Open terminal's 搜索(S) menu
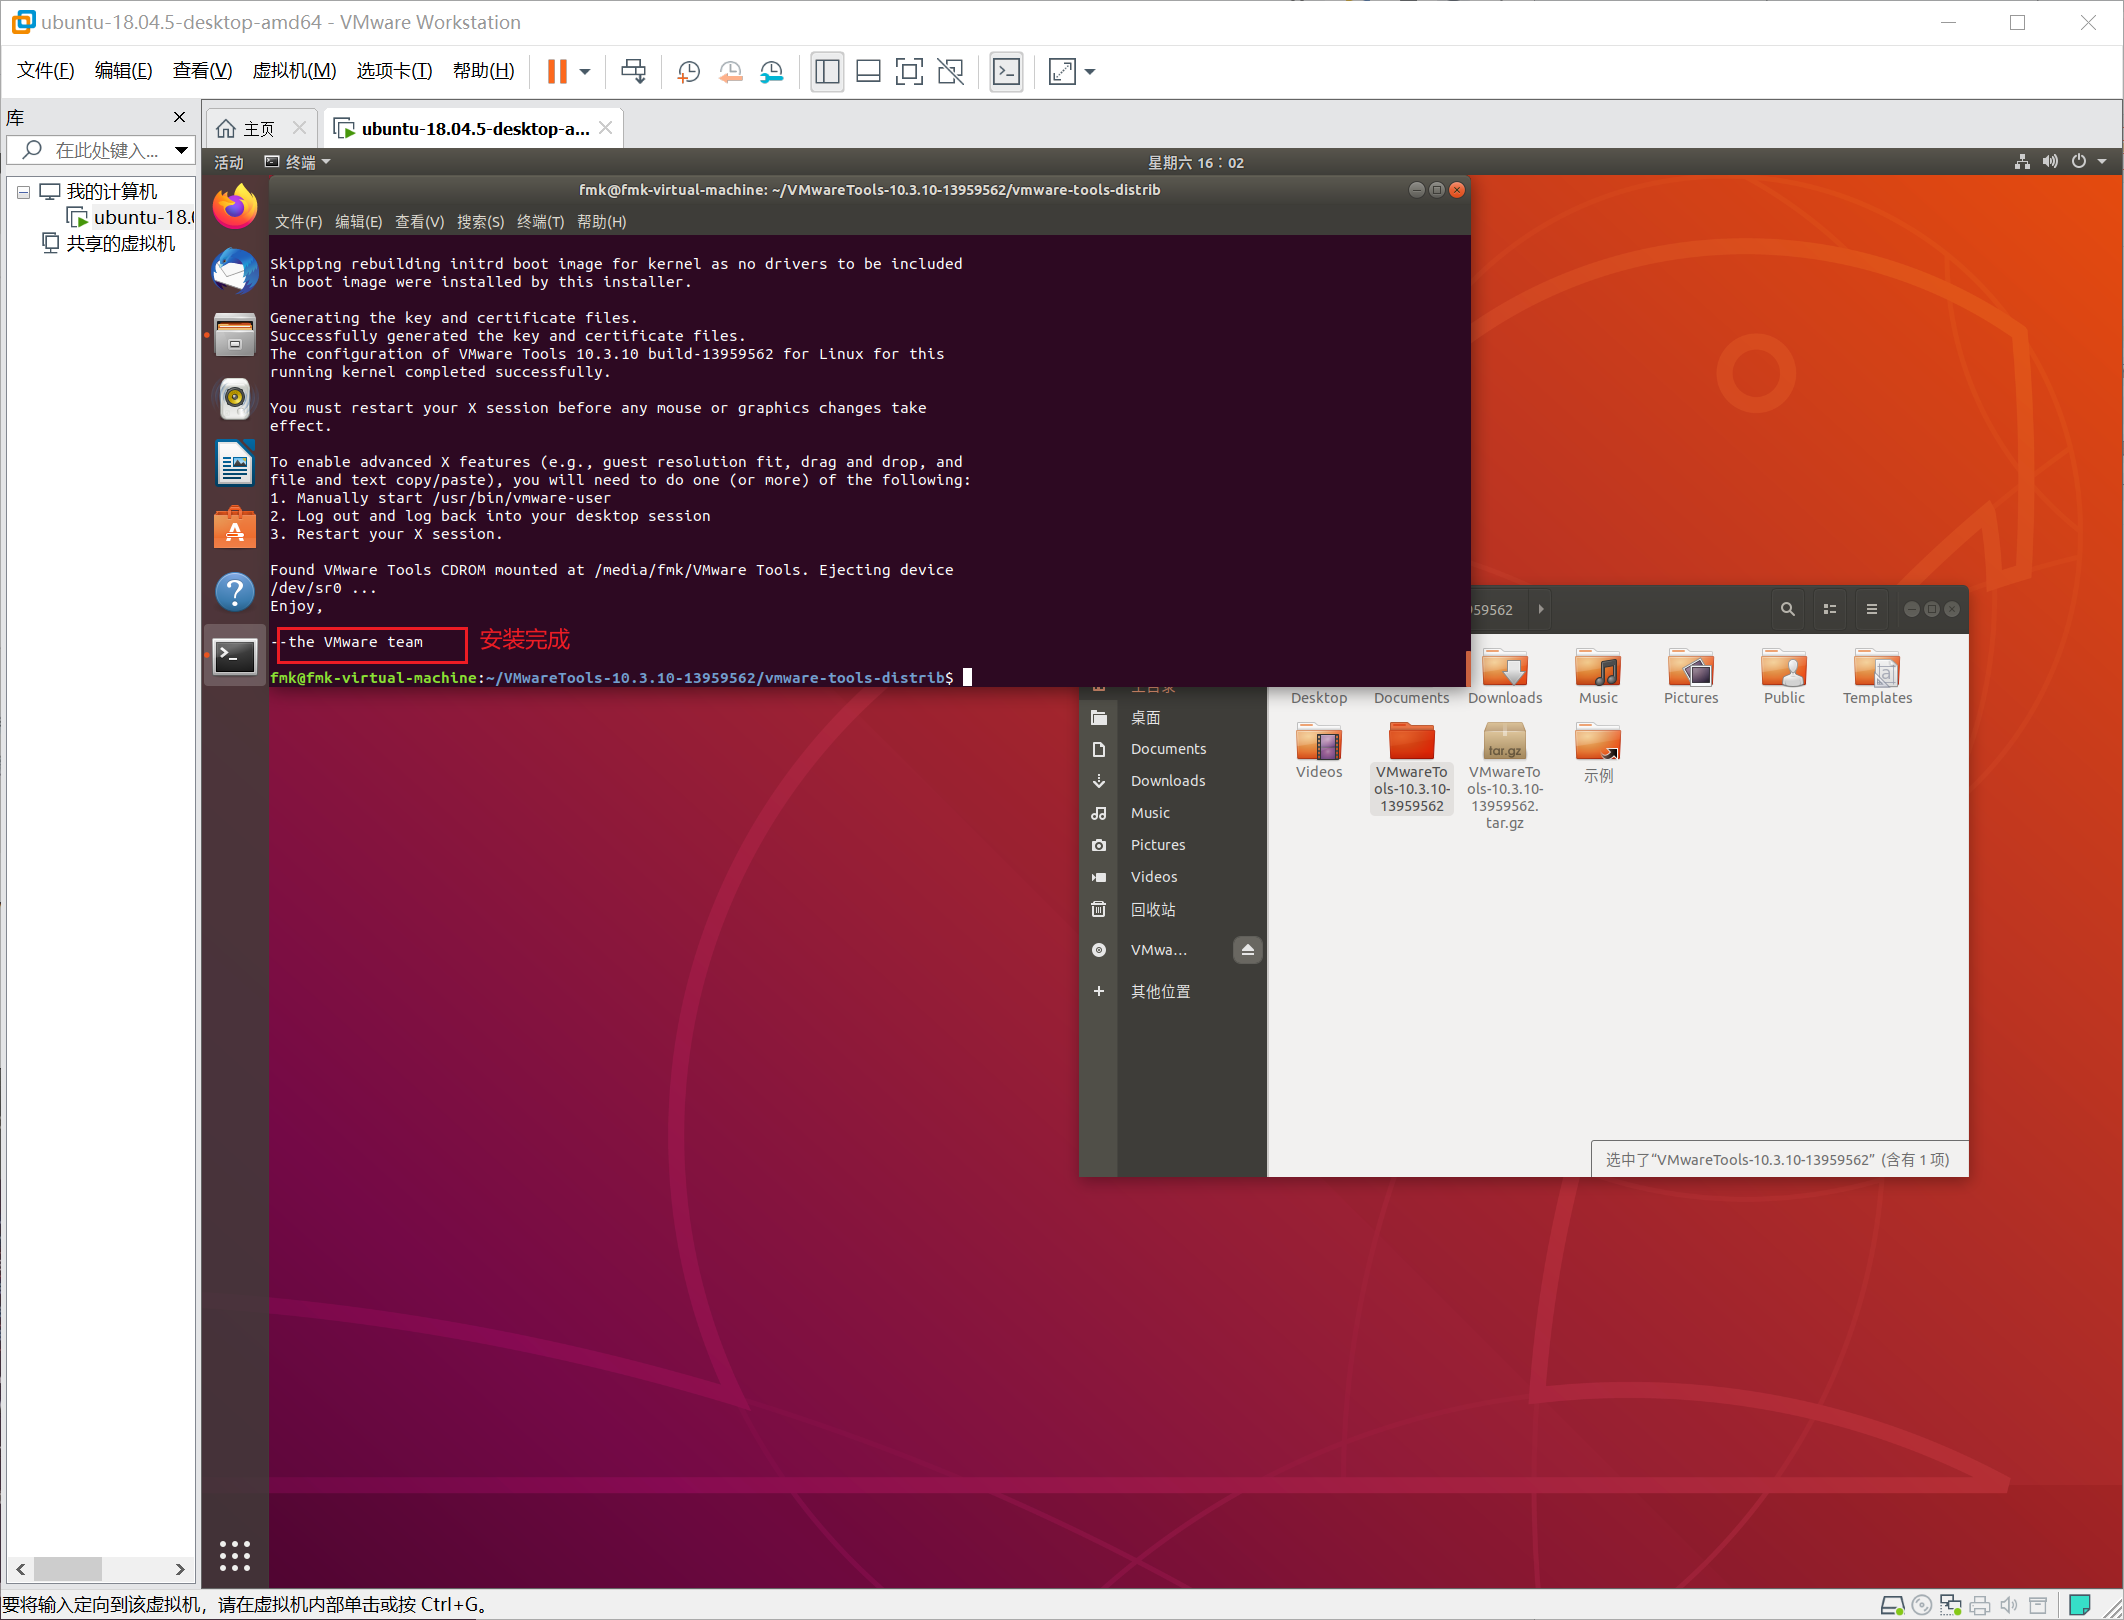Image resolution: width=2124 pixels, height=1620 pixels. [x=480, y=222]
